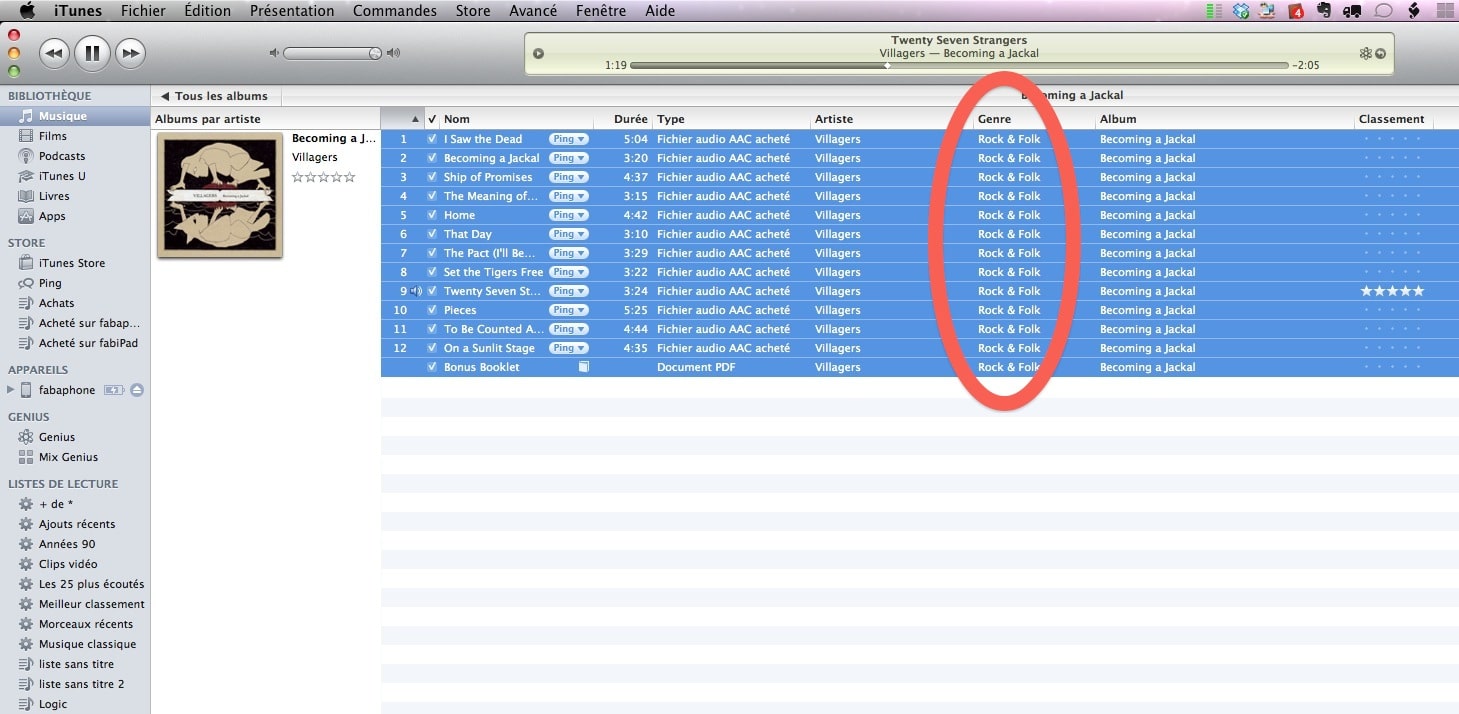Open the Édition menu

(x=207, y=11)
